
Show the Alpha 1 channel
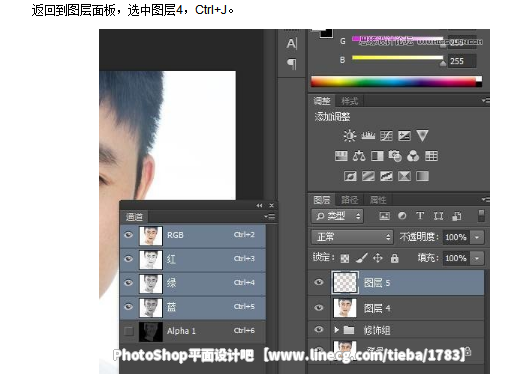coord(128,331)
